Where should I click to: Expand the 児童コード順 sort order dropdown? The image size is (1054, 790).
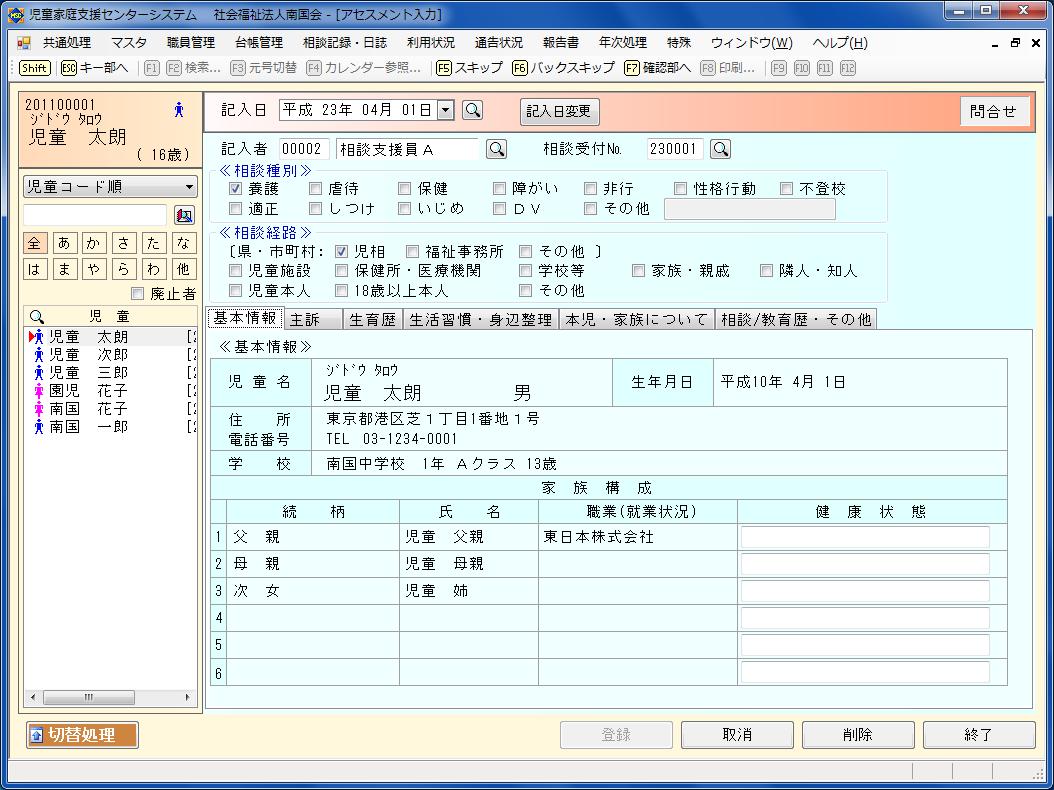[x=189, y=187]
